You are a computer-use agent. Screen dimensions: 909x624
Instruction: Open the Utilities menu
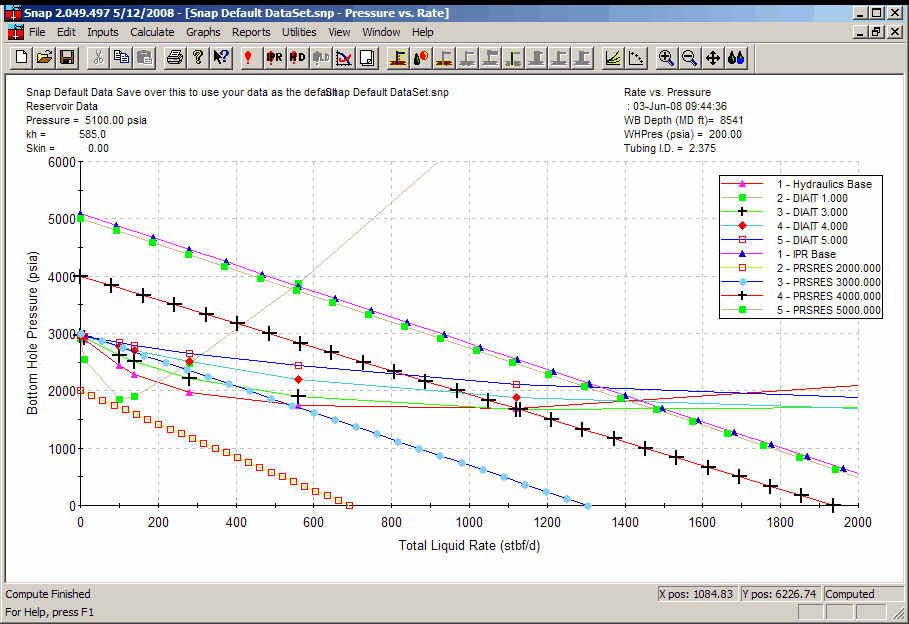click(299, 32)
